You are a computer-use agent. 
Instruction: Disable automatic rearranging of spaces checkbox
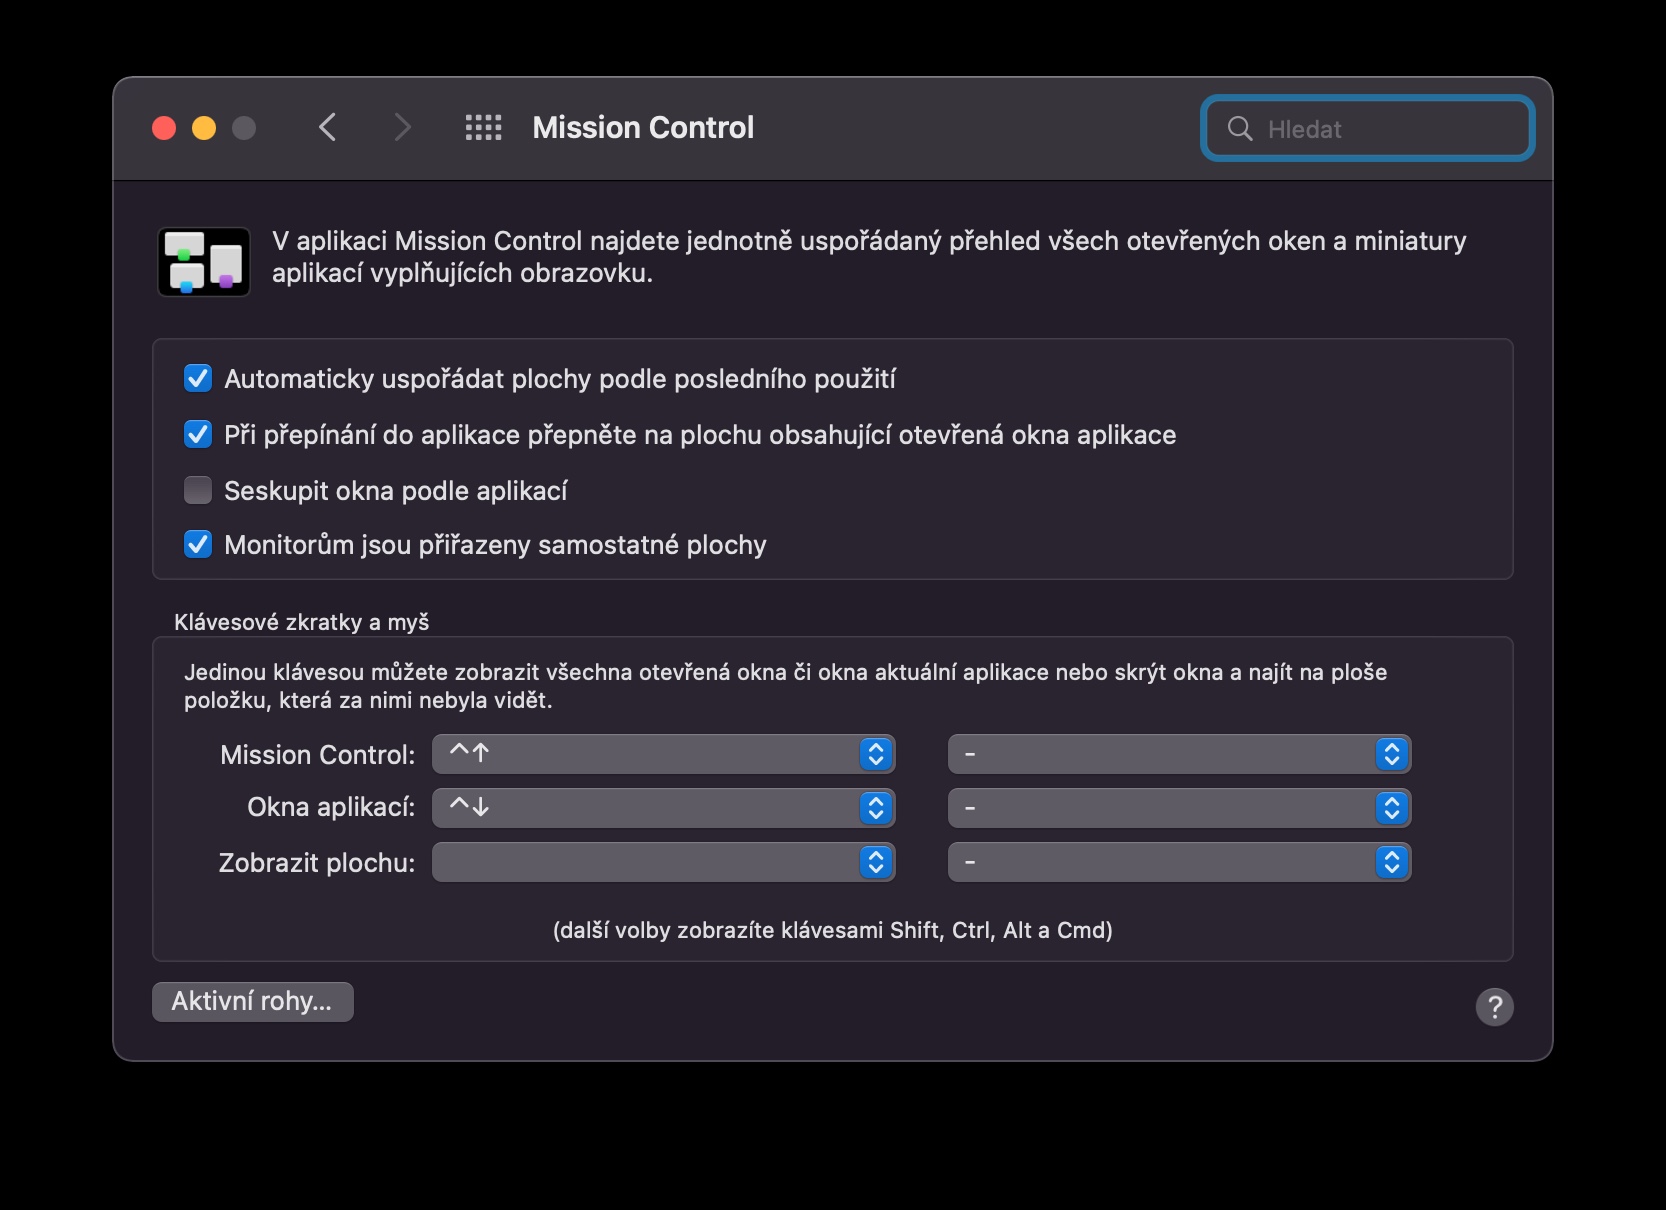tap(198, 379)
